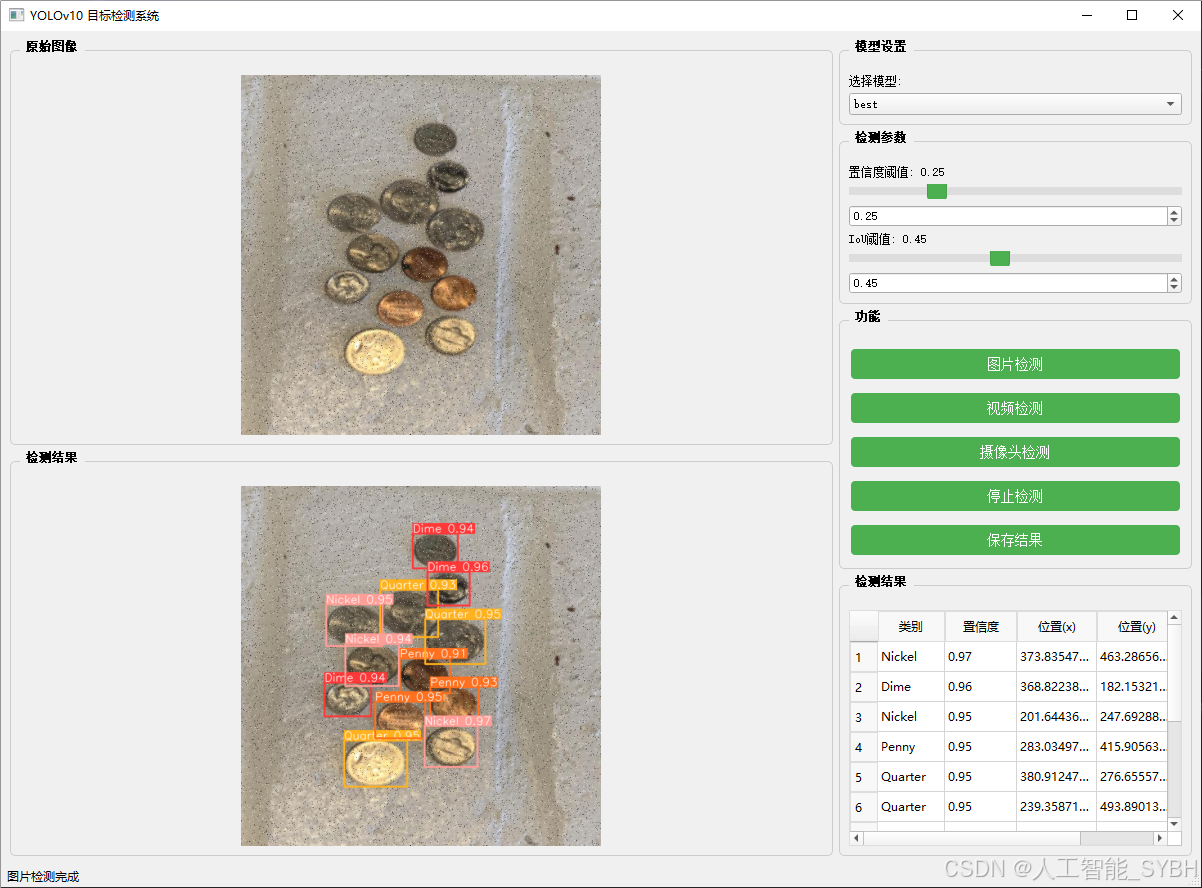1202x888 pixels.
Task: Click the 182.15321 position cell
Action: 1132,687
